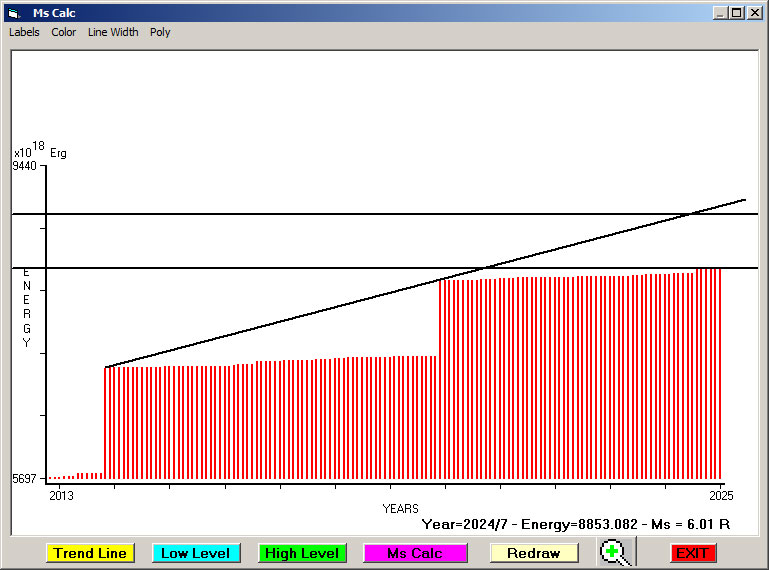Maximize the Ms Calc window

click(737, 13)
